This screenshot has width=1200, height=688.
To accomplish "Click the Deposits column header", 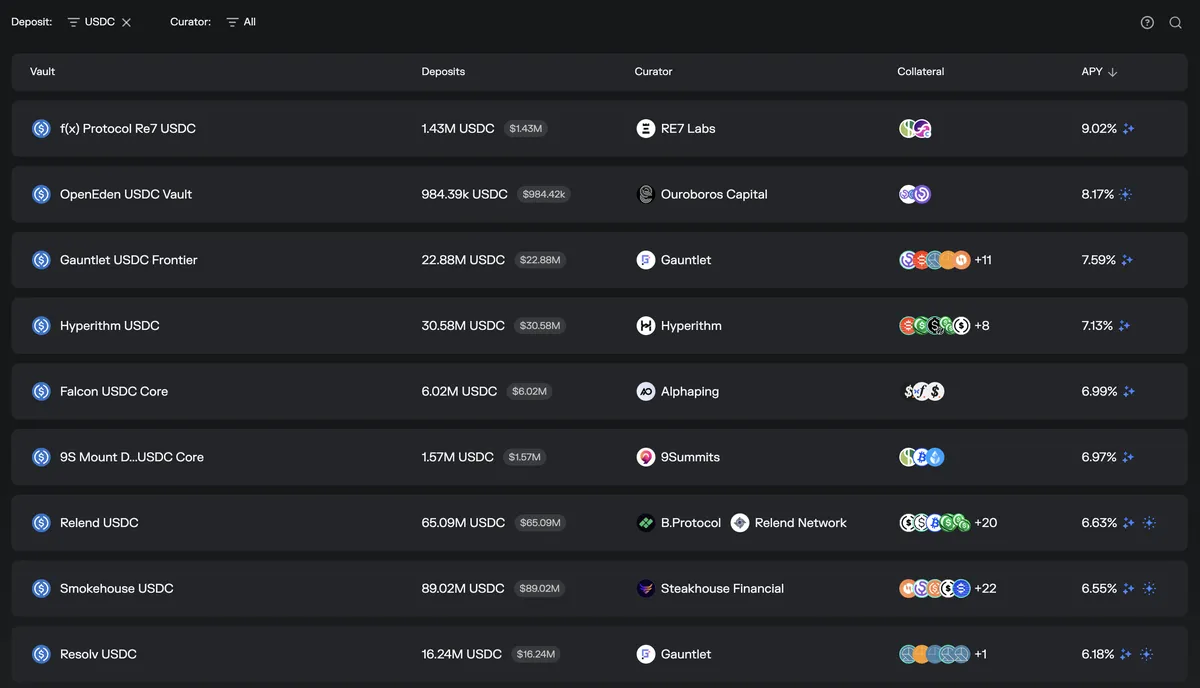I will (443, 72).
